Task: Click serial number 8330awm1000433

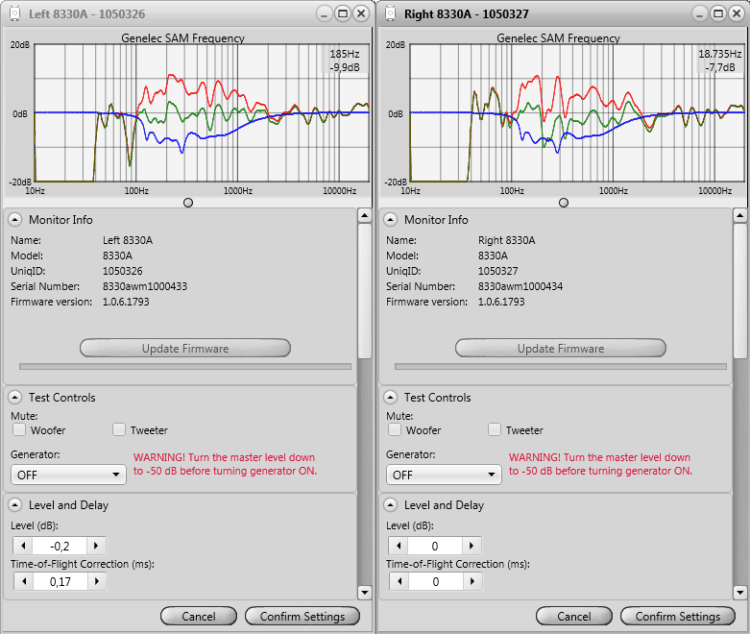Action: tap(145, 286)
